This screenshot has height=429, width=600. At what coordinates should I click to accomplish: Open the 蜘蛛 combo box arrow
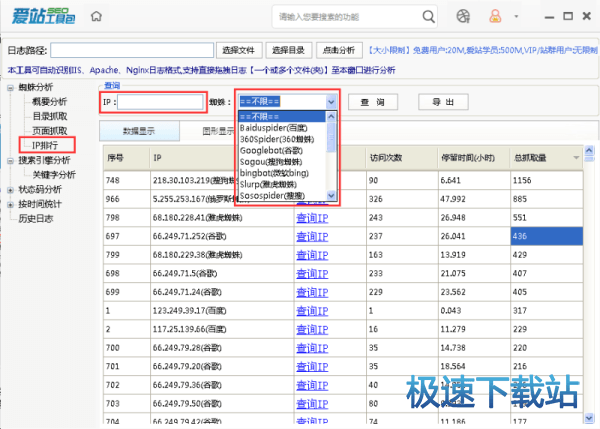click(x=331, y=102)
